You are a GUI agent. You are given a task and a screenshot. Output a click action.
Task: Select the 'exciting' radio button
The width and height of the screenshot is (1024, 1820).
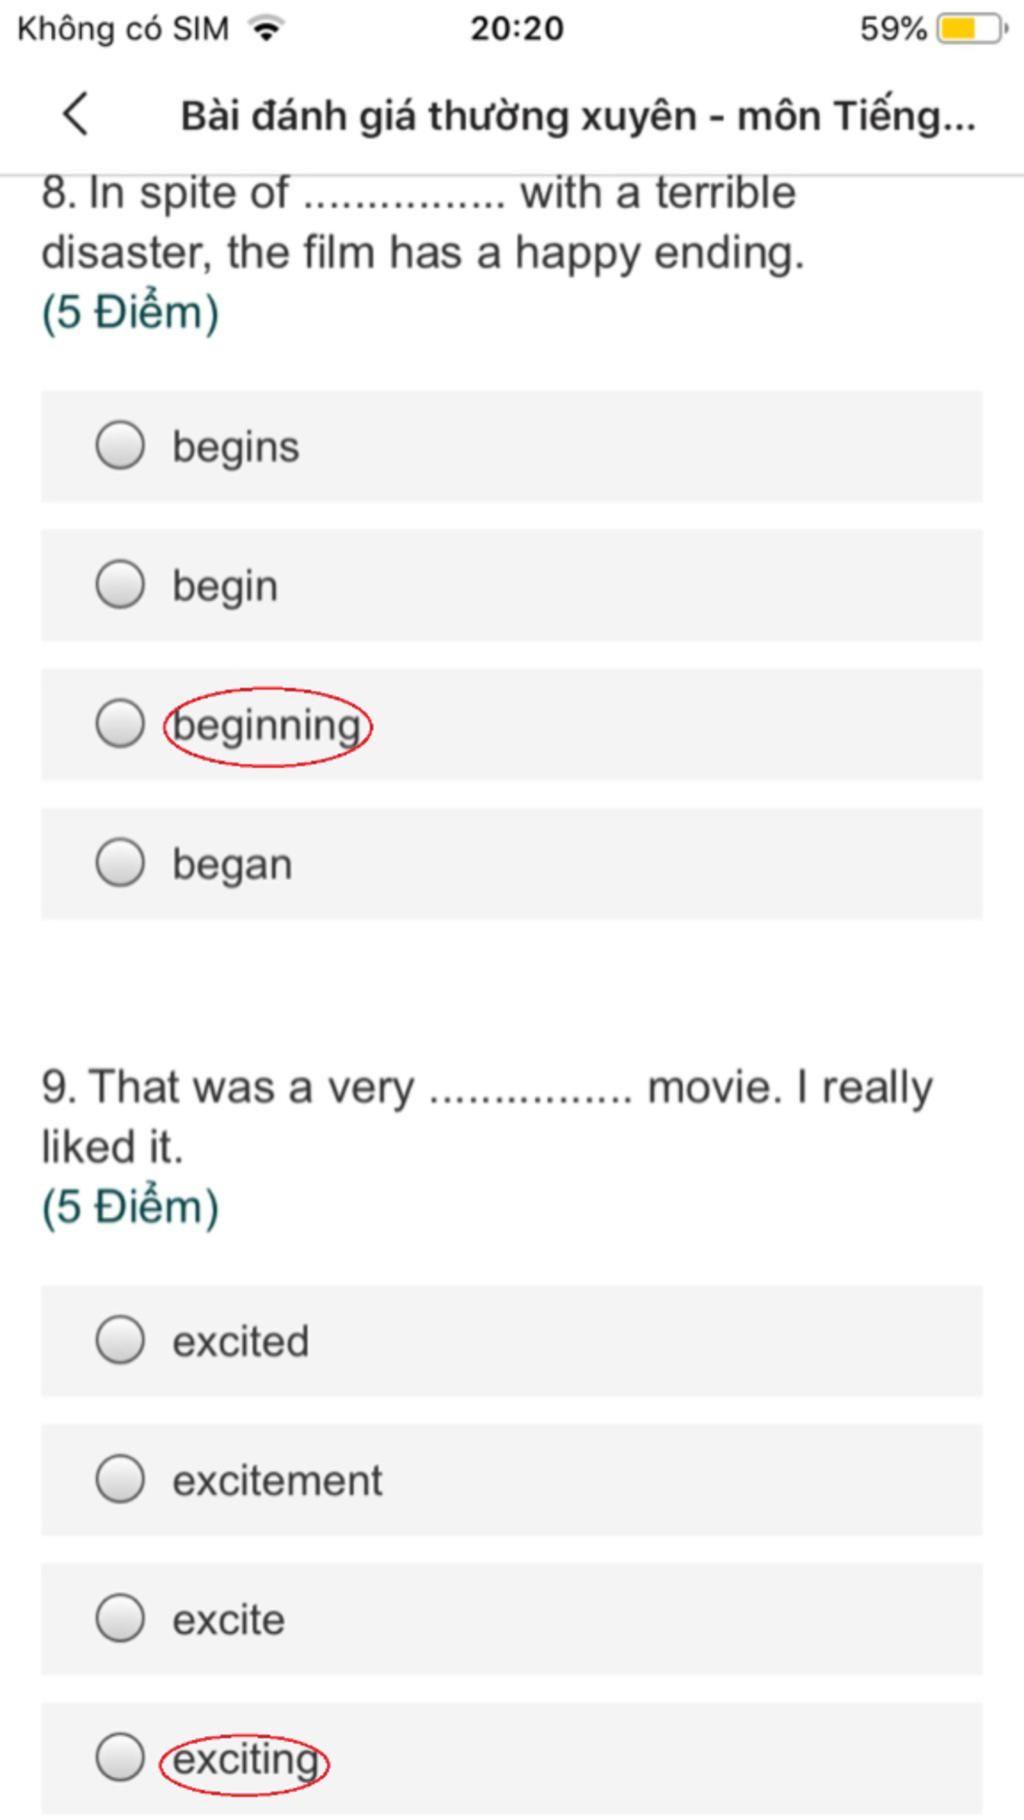coord(120,1758)
